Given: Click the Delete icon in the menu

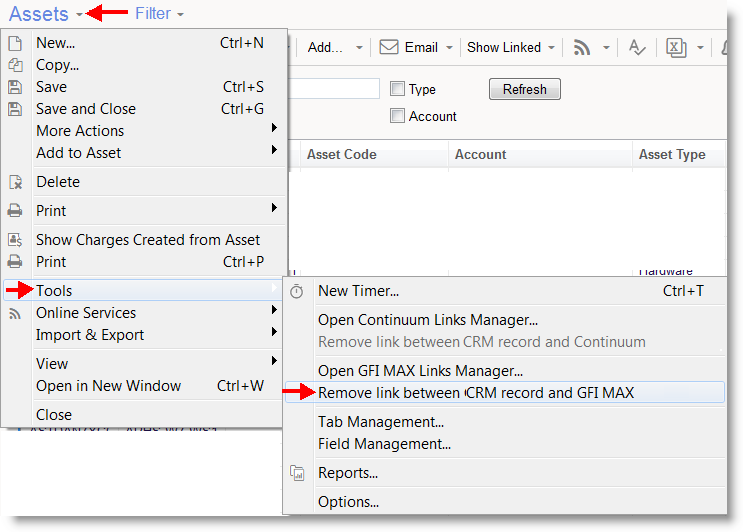Looking at the screenshot, I should [x=15, y=182].
